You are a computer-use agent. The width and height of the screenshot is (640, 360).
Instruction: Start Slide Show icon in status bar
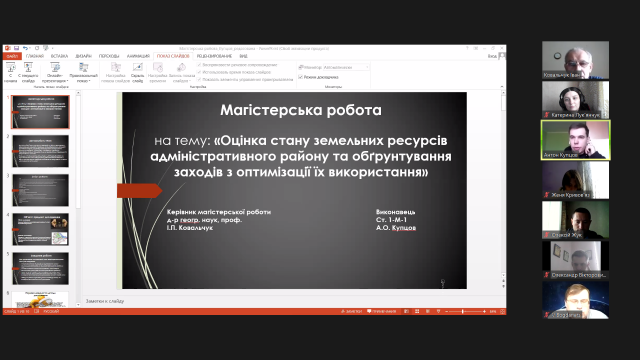tap(438, 311)
